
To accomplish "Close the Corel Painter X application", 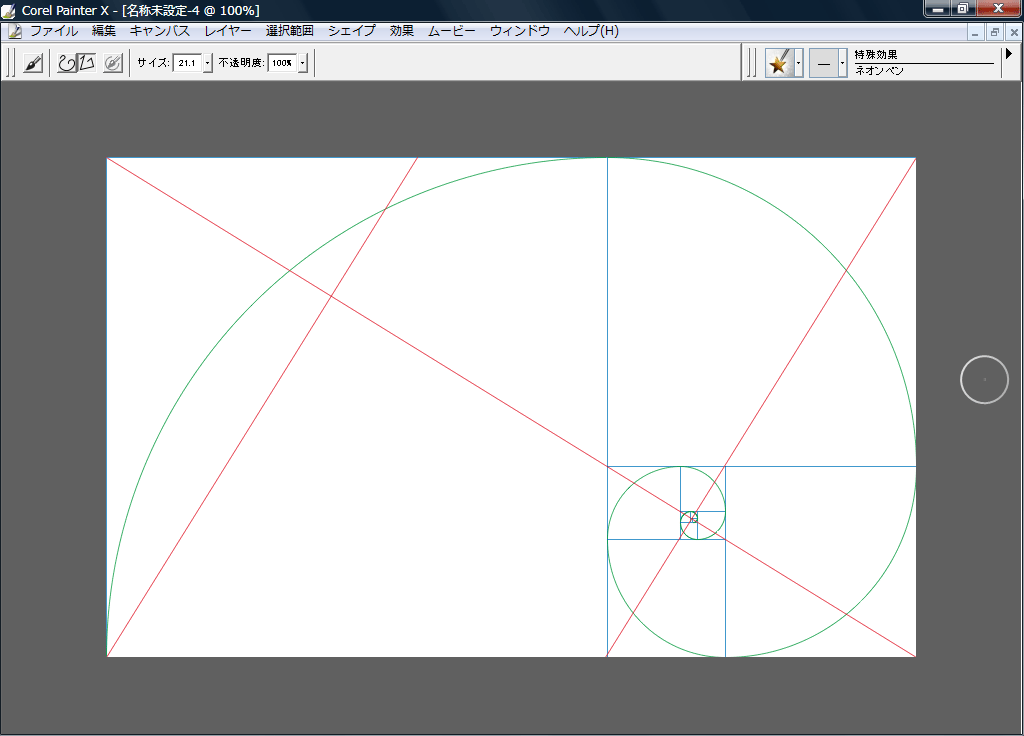I will (x=999, y=8).
